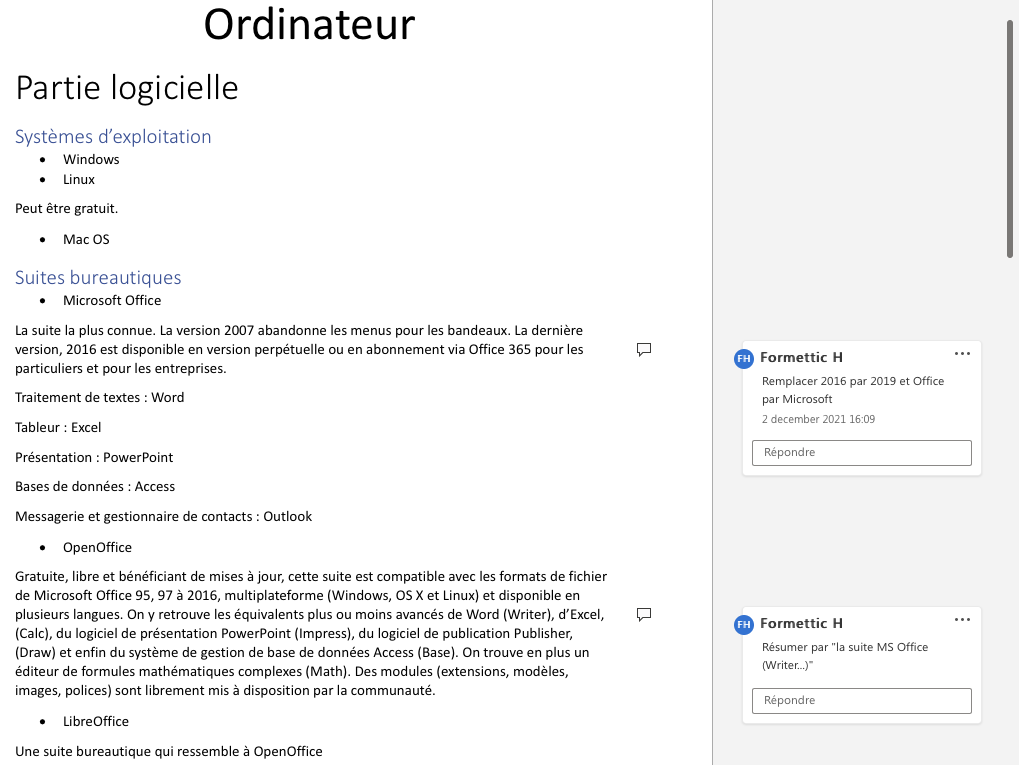The height and width of the screenshot is (765, 1019).
Task: Click the FH avatar on the 'Remplacer 2016' comment
Action: coord(743,358)
